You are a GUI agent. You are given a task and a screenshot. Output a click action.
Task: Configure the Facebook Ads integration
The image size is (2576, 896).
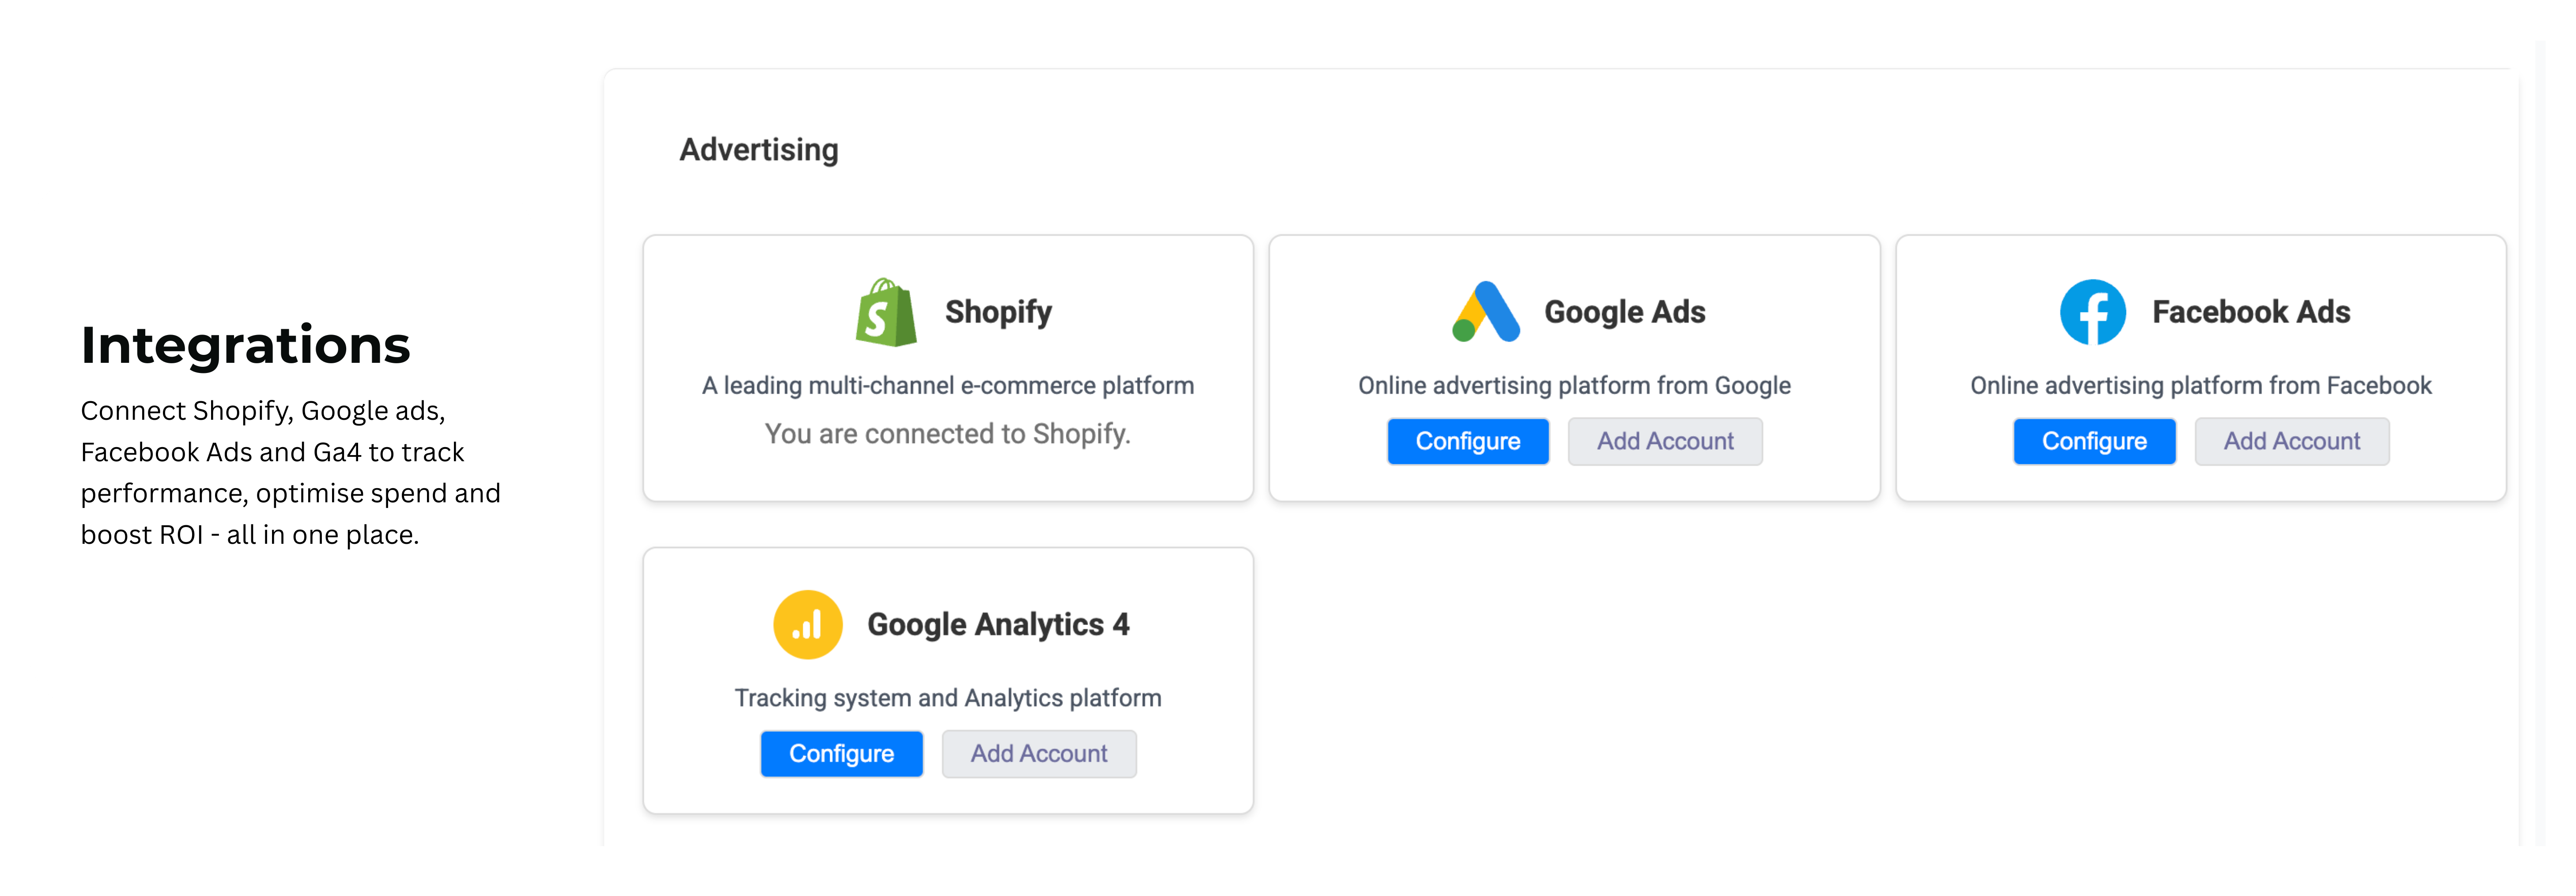pyautogui.click(x=2093, y=441)
